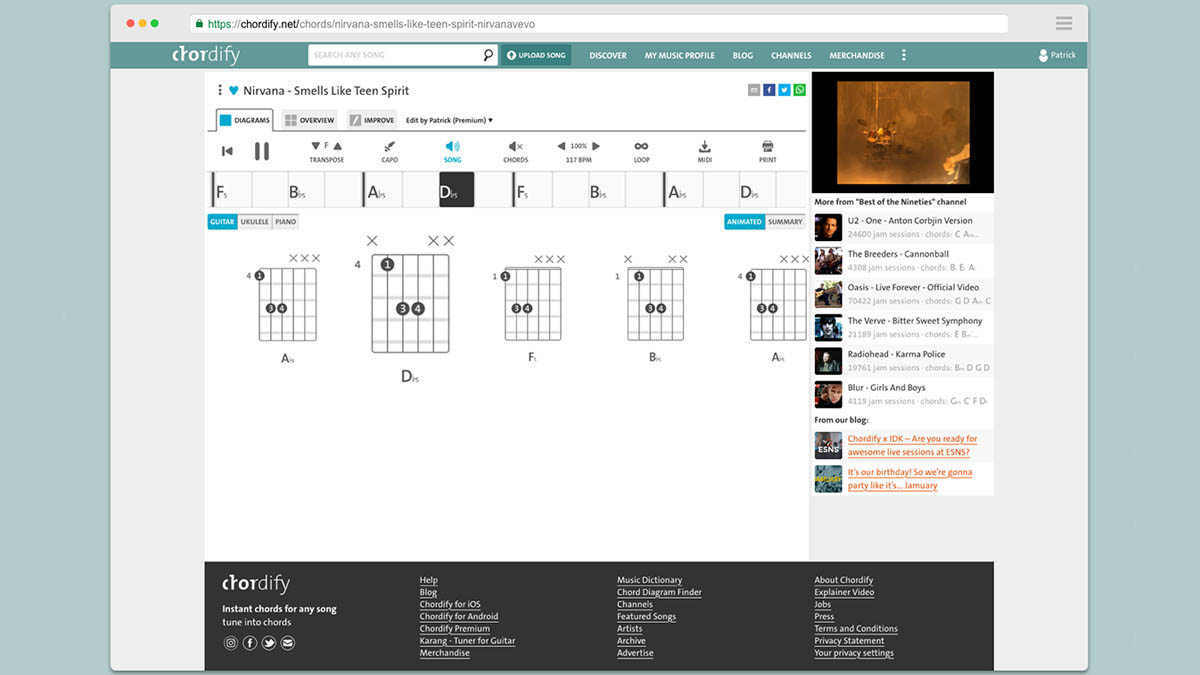Open The Breeders - Cannonball song

[903, 261]
